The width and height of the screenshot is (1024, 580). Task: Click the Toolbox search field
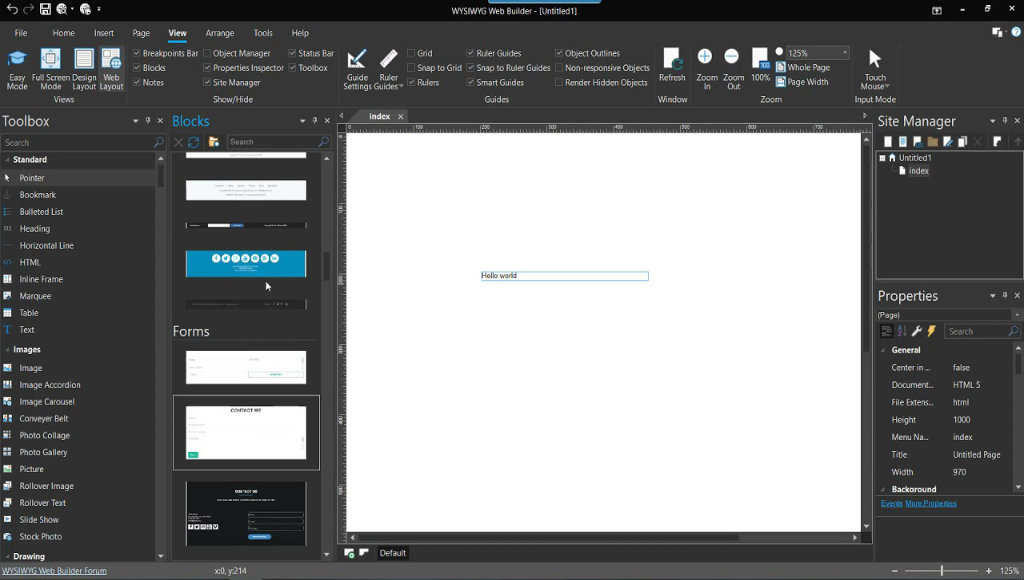[76, 142]
